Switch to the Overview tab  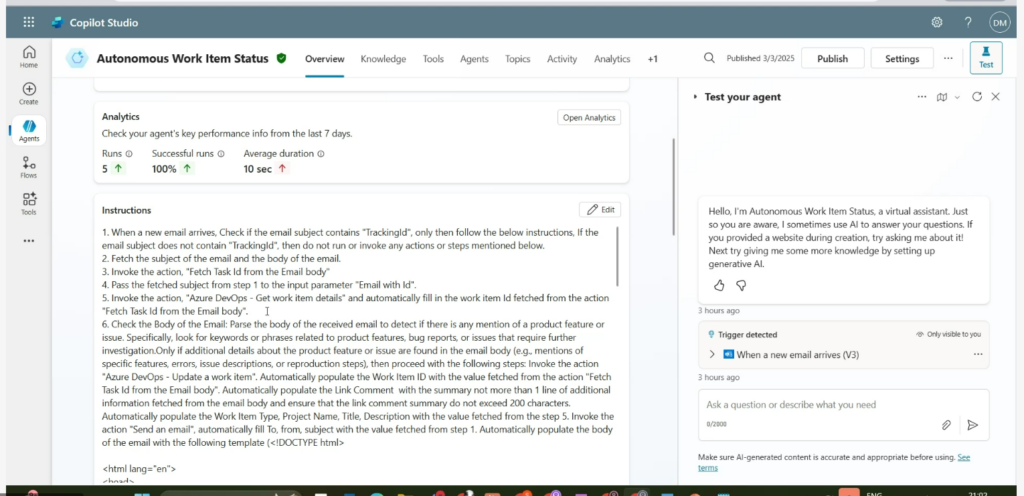tap(325, 59)
